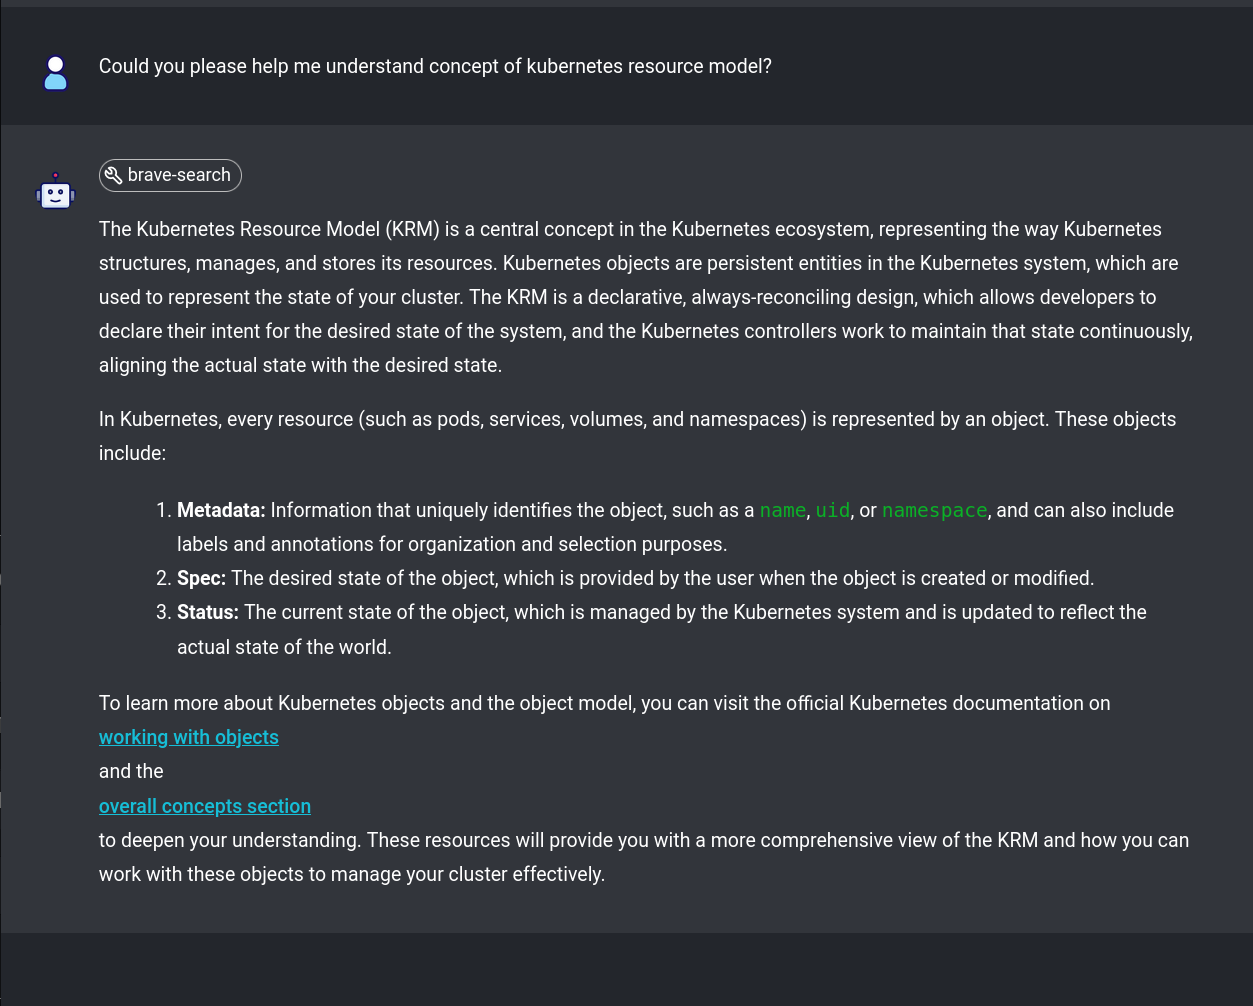Click the "In Kubernetes, every resource" paragraph
This screenshot has height=1006, width=1253.
click(637, 419)
